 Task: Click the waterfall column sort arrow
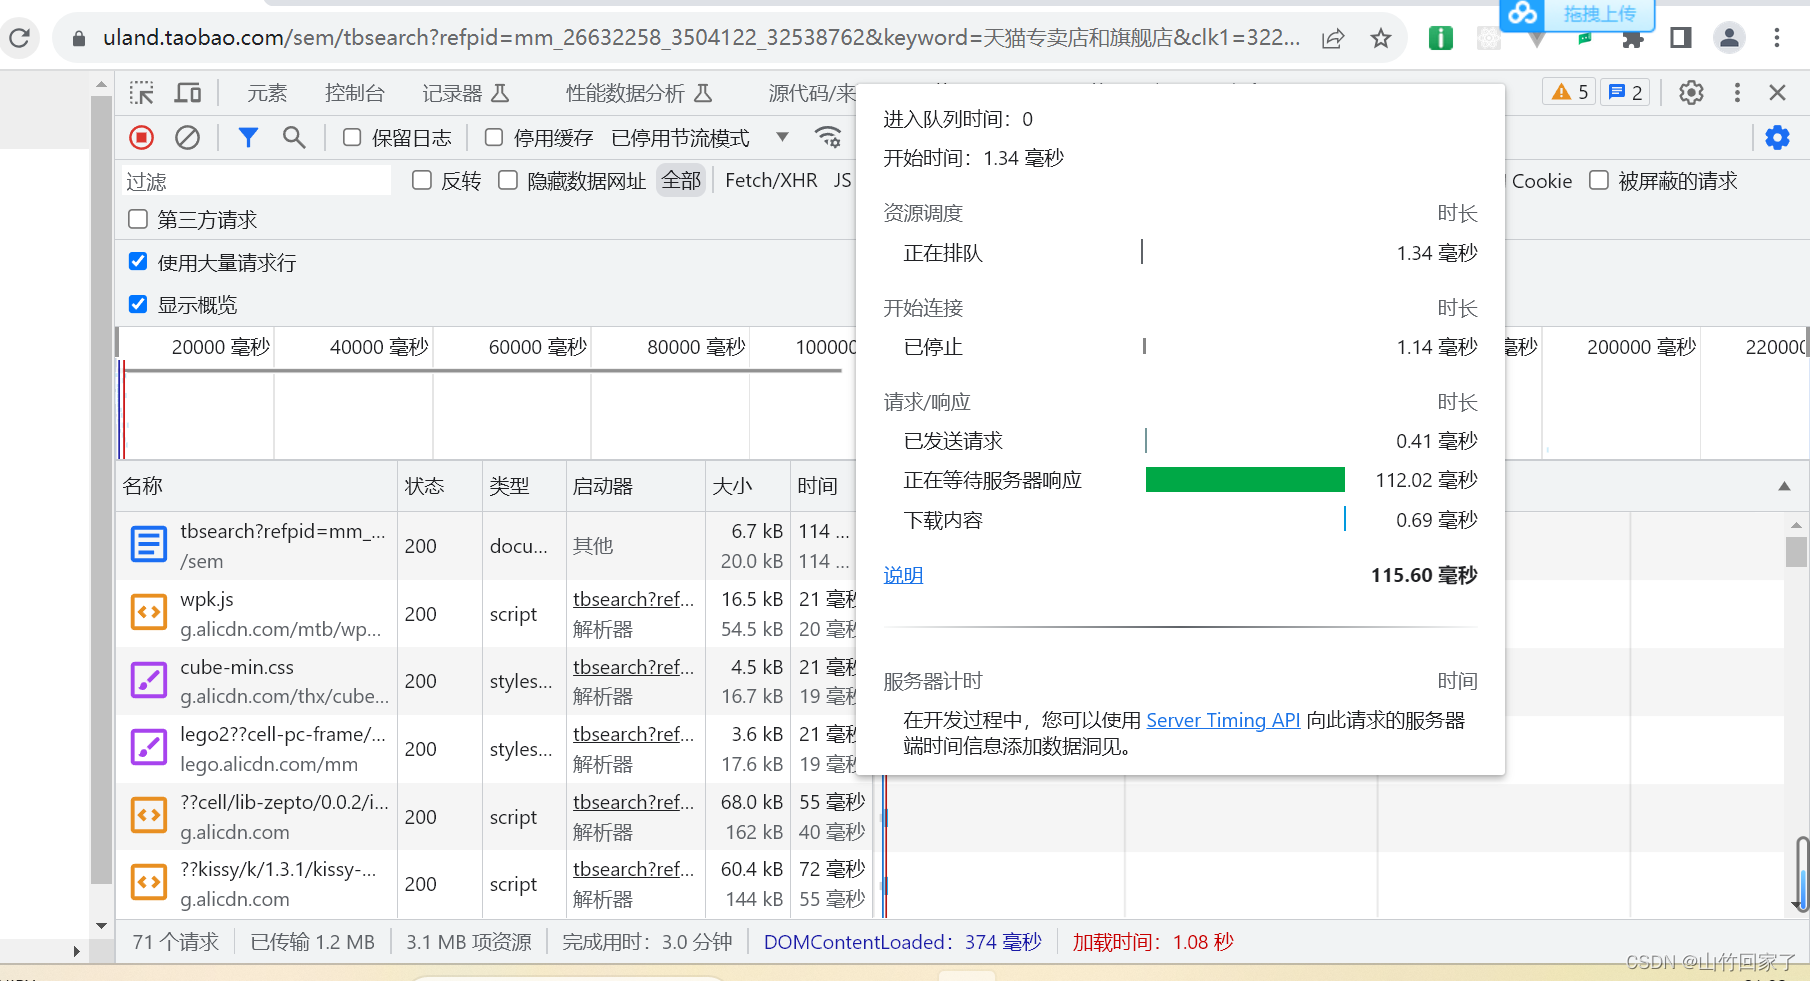(1784, 486)
